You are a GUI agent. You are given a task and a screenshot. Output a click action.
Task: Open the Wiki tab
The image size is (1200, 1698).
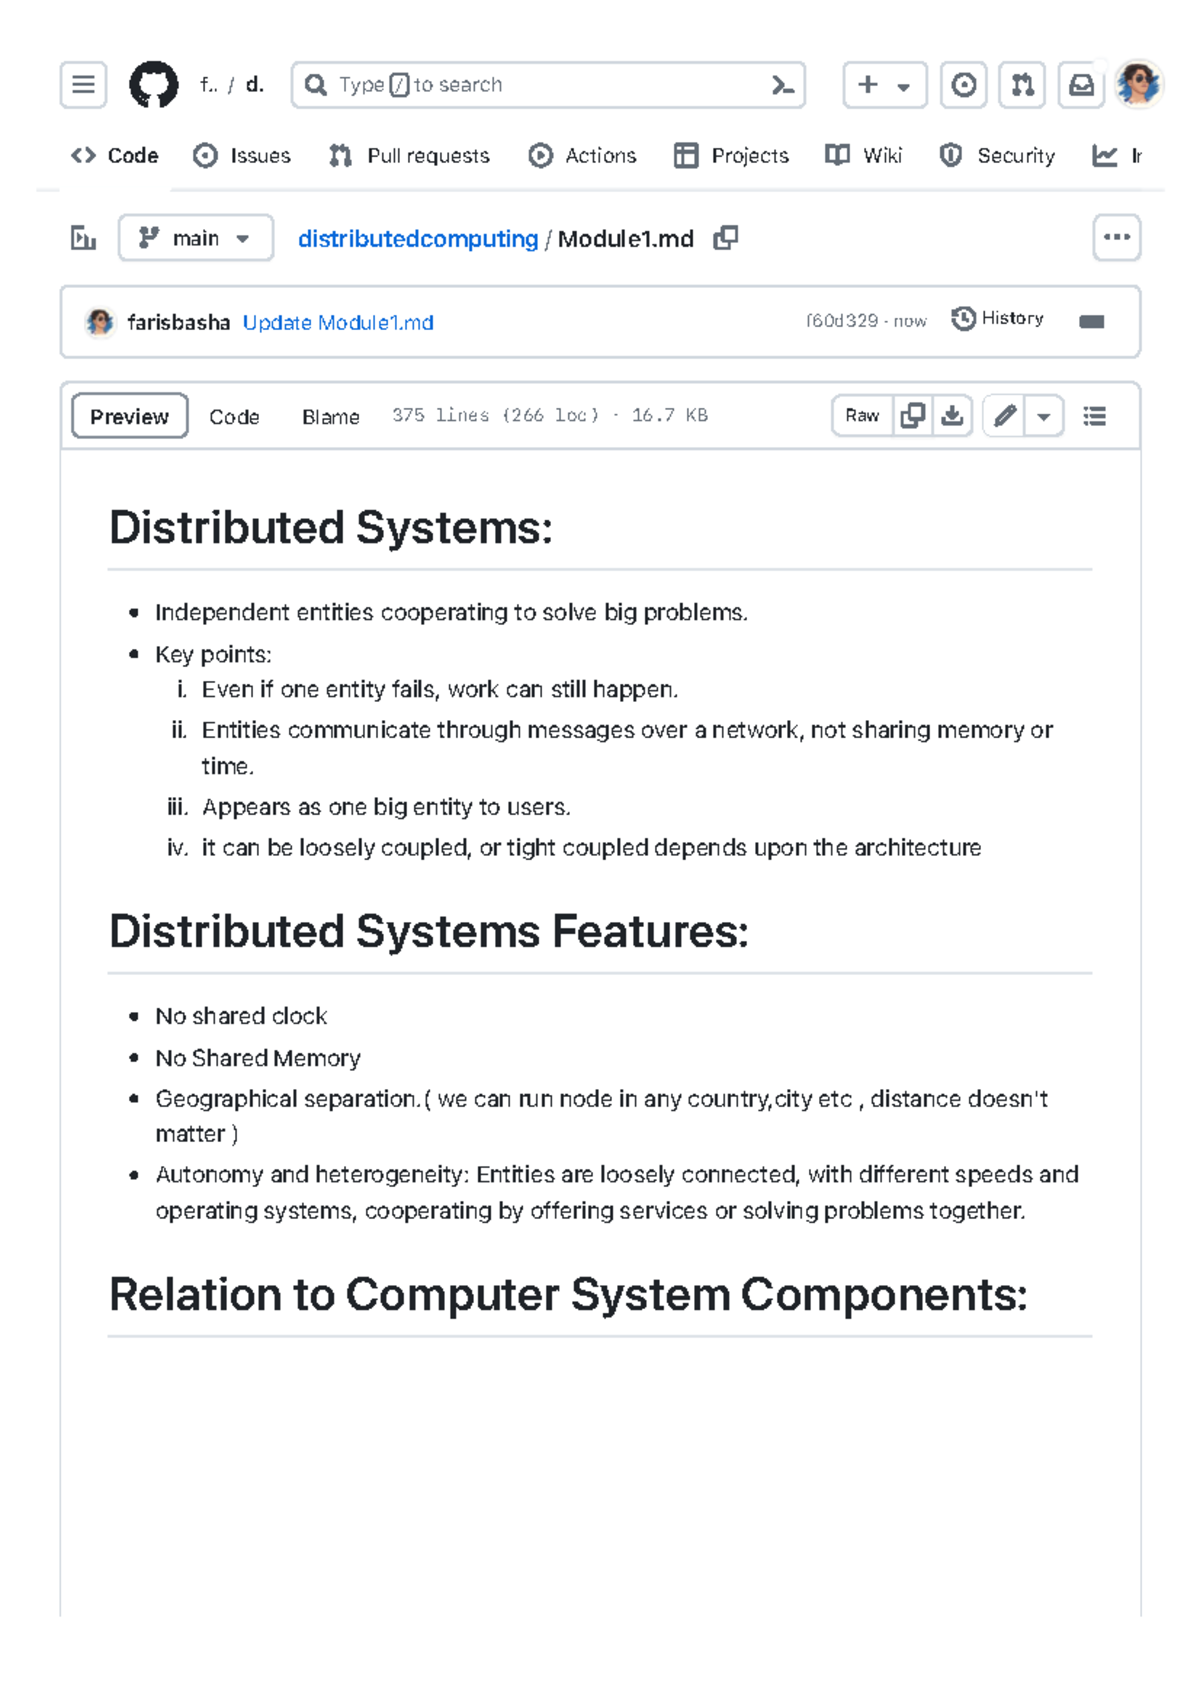pos(864,156)
